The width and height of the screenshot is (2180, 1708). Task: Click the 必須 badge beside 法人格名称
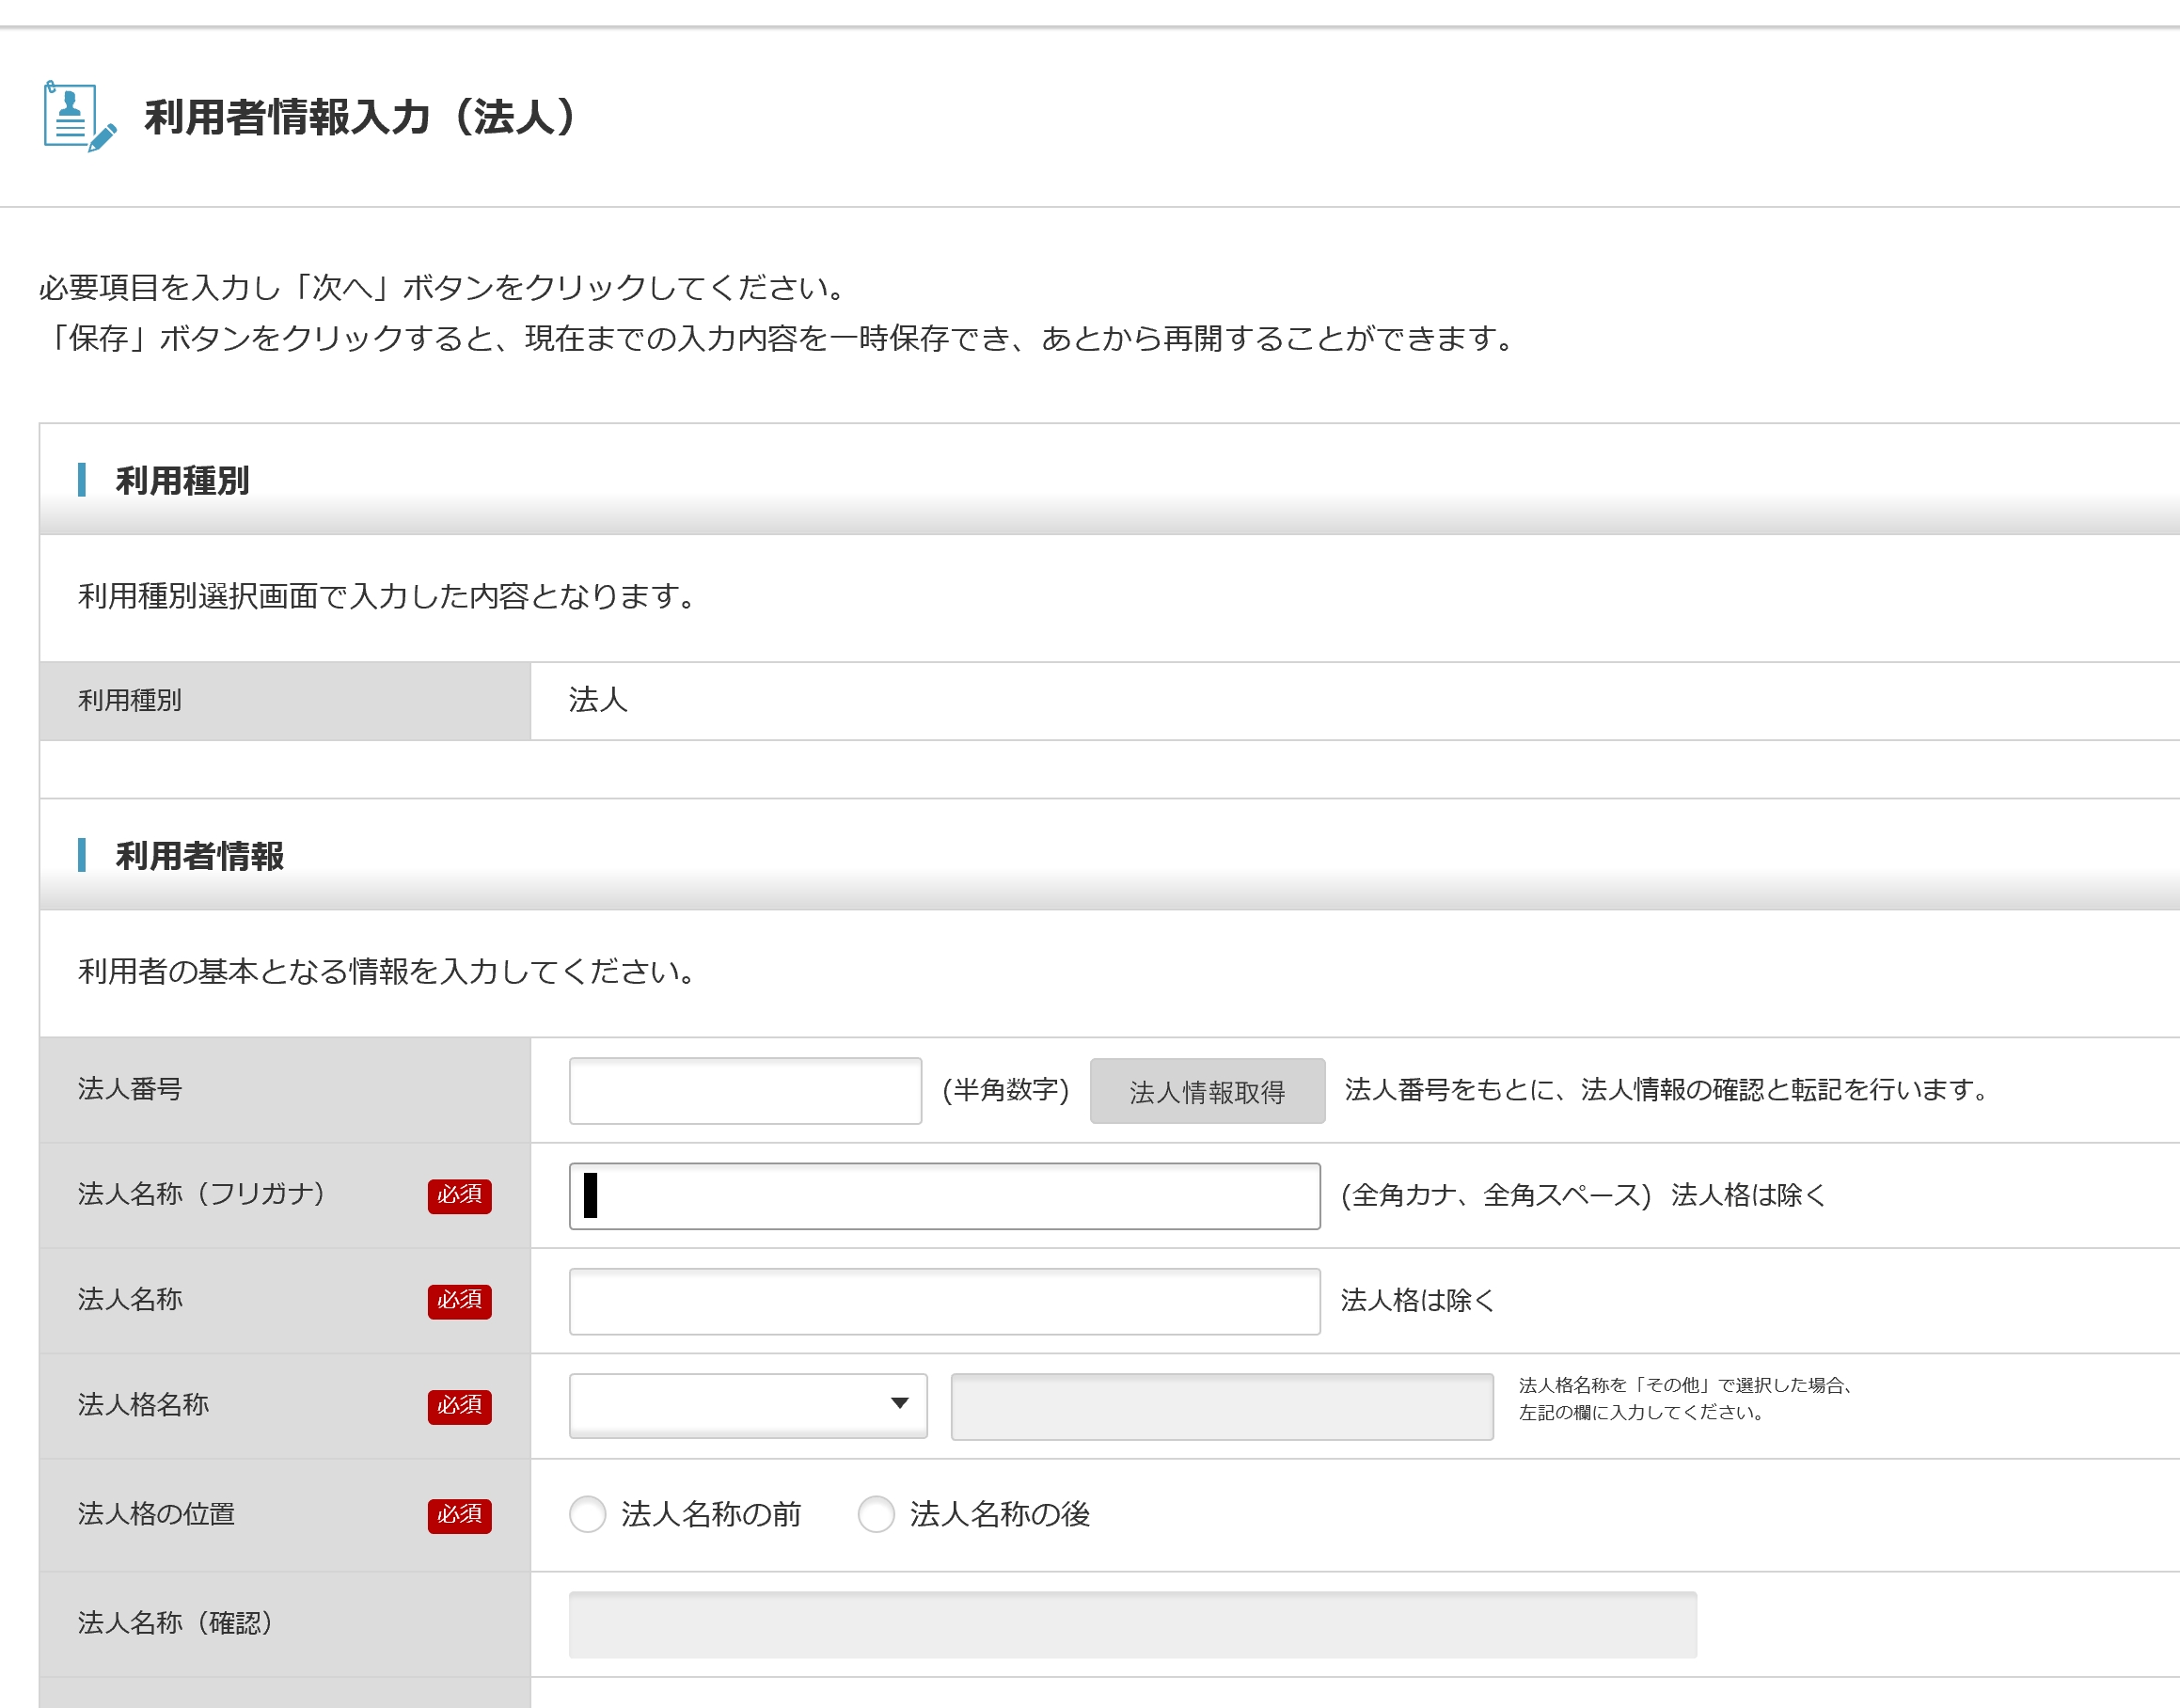[x=459, y=1405]
